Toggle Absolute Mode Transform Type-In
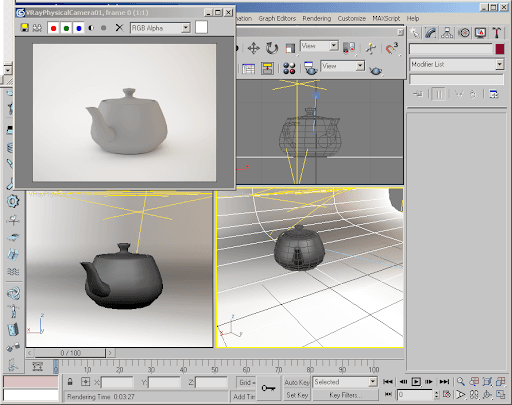 click(x=86, y=382)
